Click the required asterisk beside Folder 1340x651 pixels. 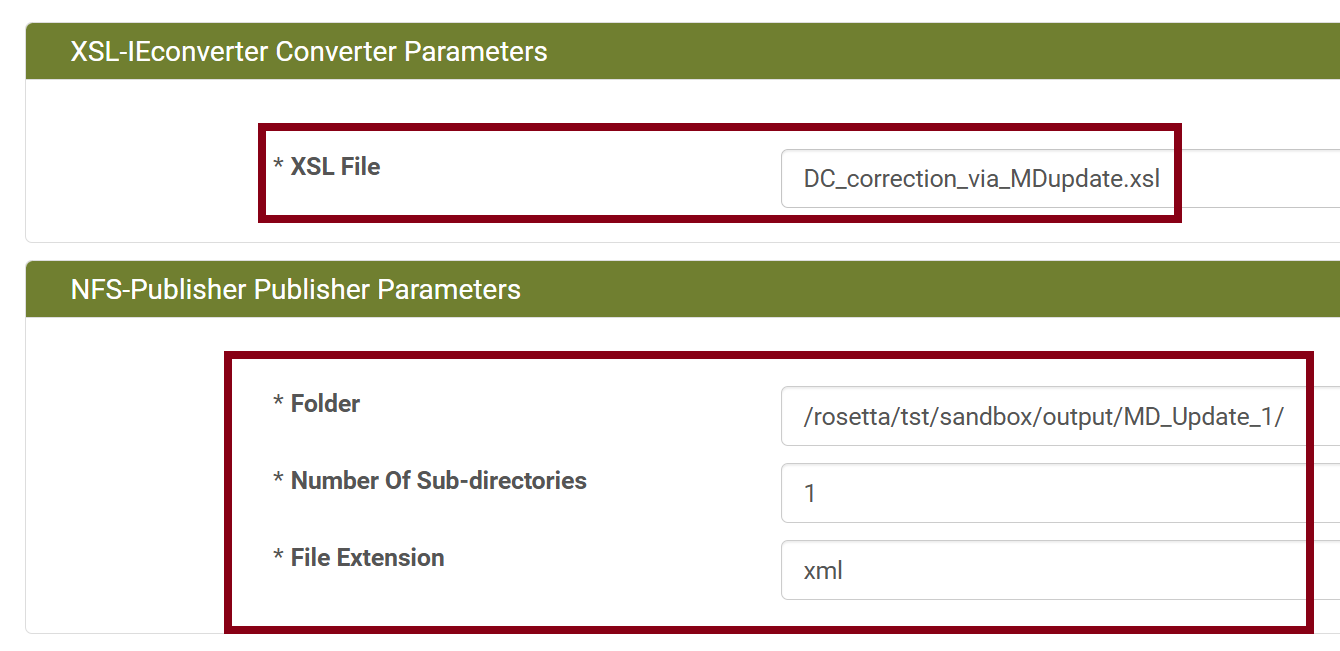[278, 404]
